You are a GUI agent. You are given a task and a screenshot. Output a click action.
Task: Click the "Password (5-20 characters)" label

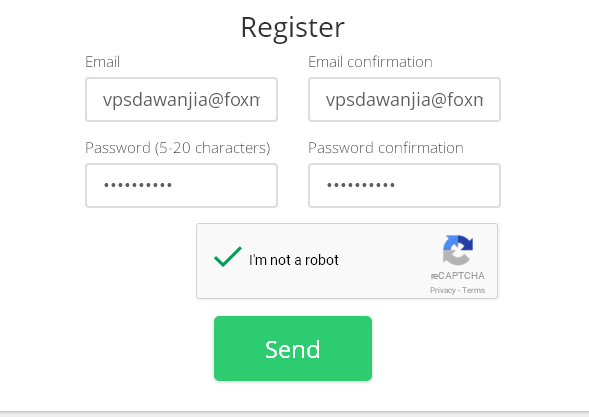click(x=178, y=148)
